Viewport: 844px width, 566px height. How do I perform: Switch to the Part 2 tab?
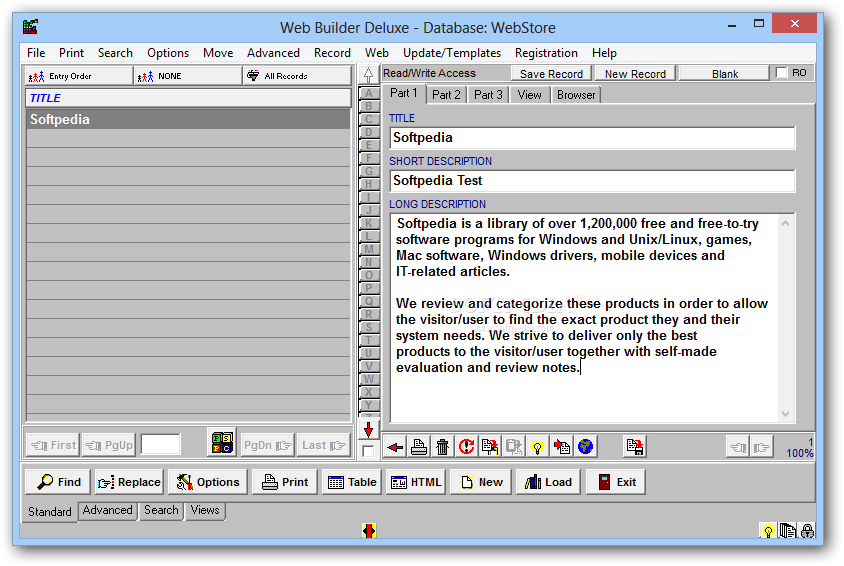(x=446, y=95)
